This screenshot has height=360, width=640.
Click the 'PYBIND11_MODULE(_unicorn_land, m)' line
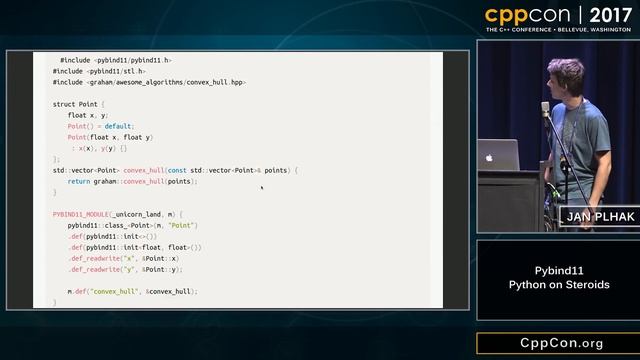pyautogui.click(x=118, y=214)
